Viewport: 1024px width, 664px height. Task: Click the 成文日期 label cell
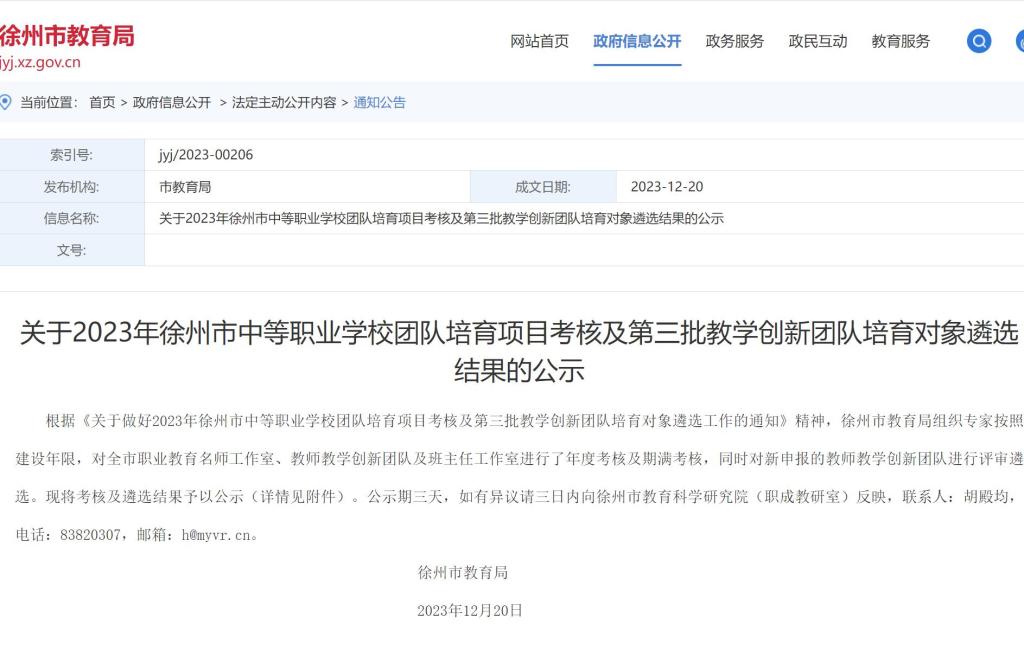(543, 187)
